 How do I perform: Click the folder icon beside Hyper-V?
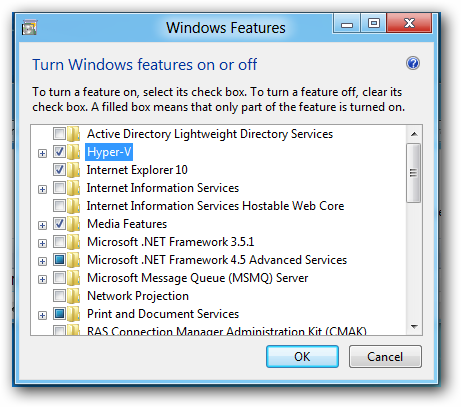tap(73, 152)
